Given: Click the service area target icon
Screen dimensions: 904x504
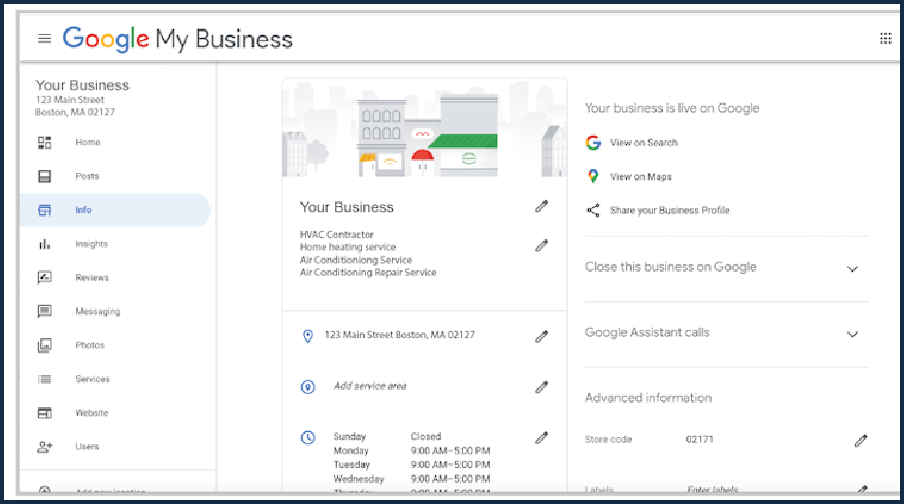Looking at the screenshot, I should [x=308, y=387].
